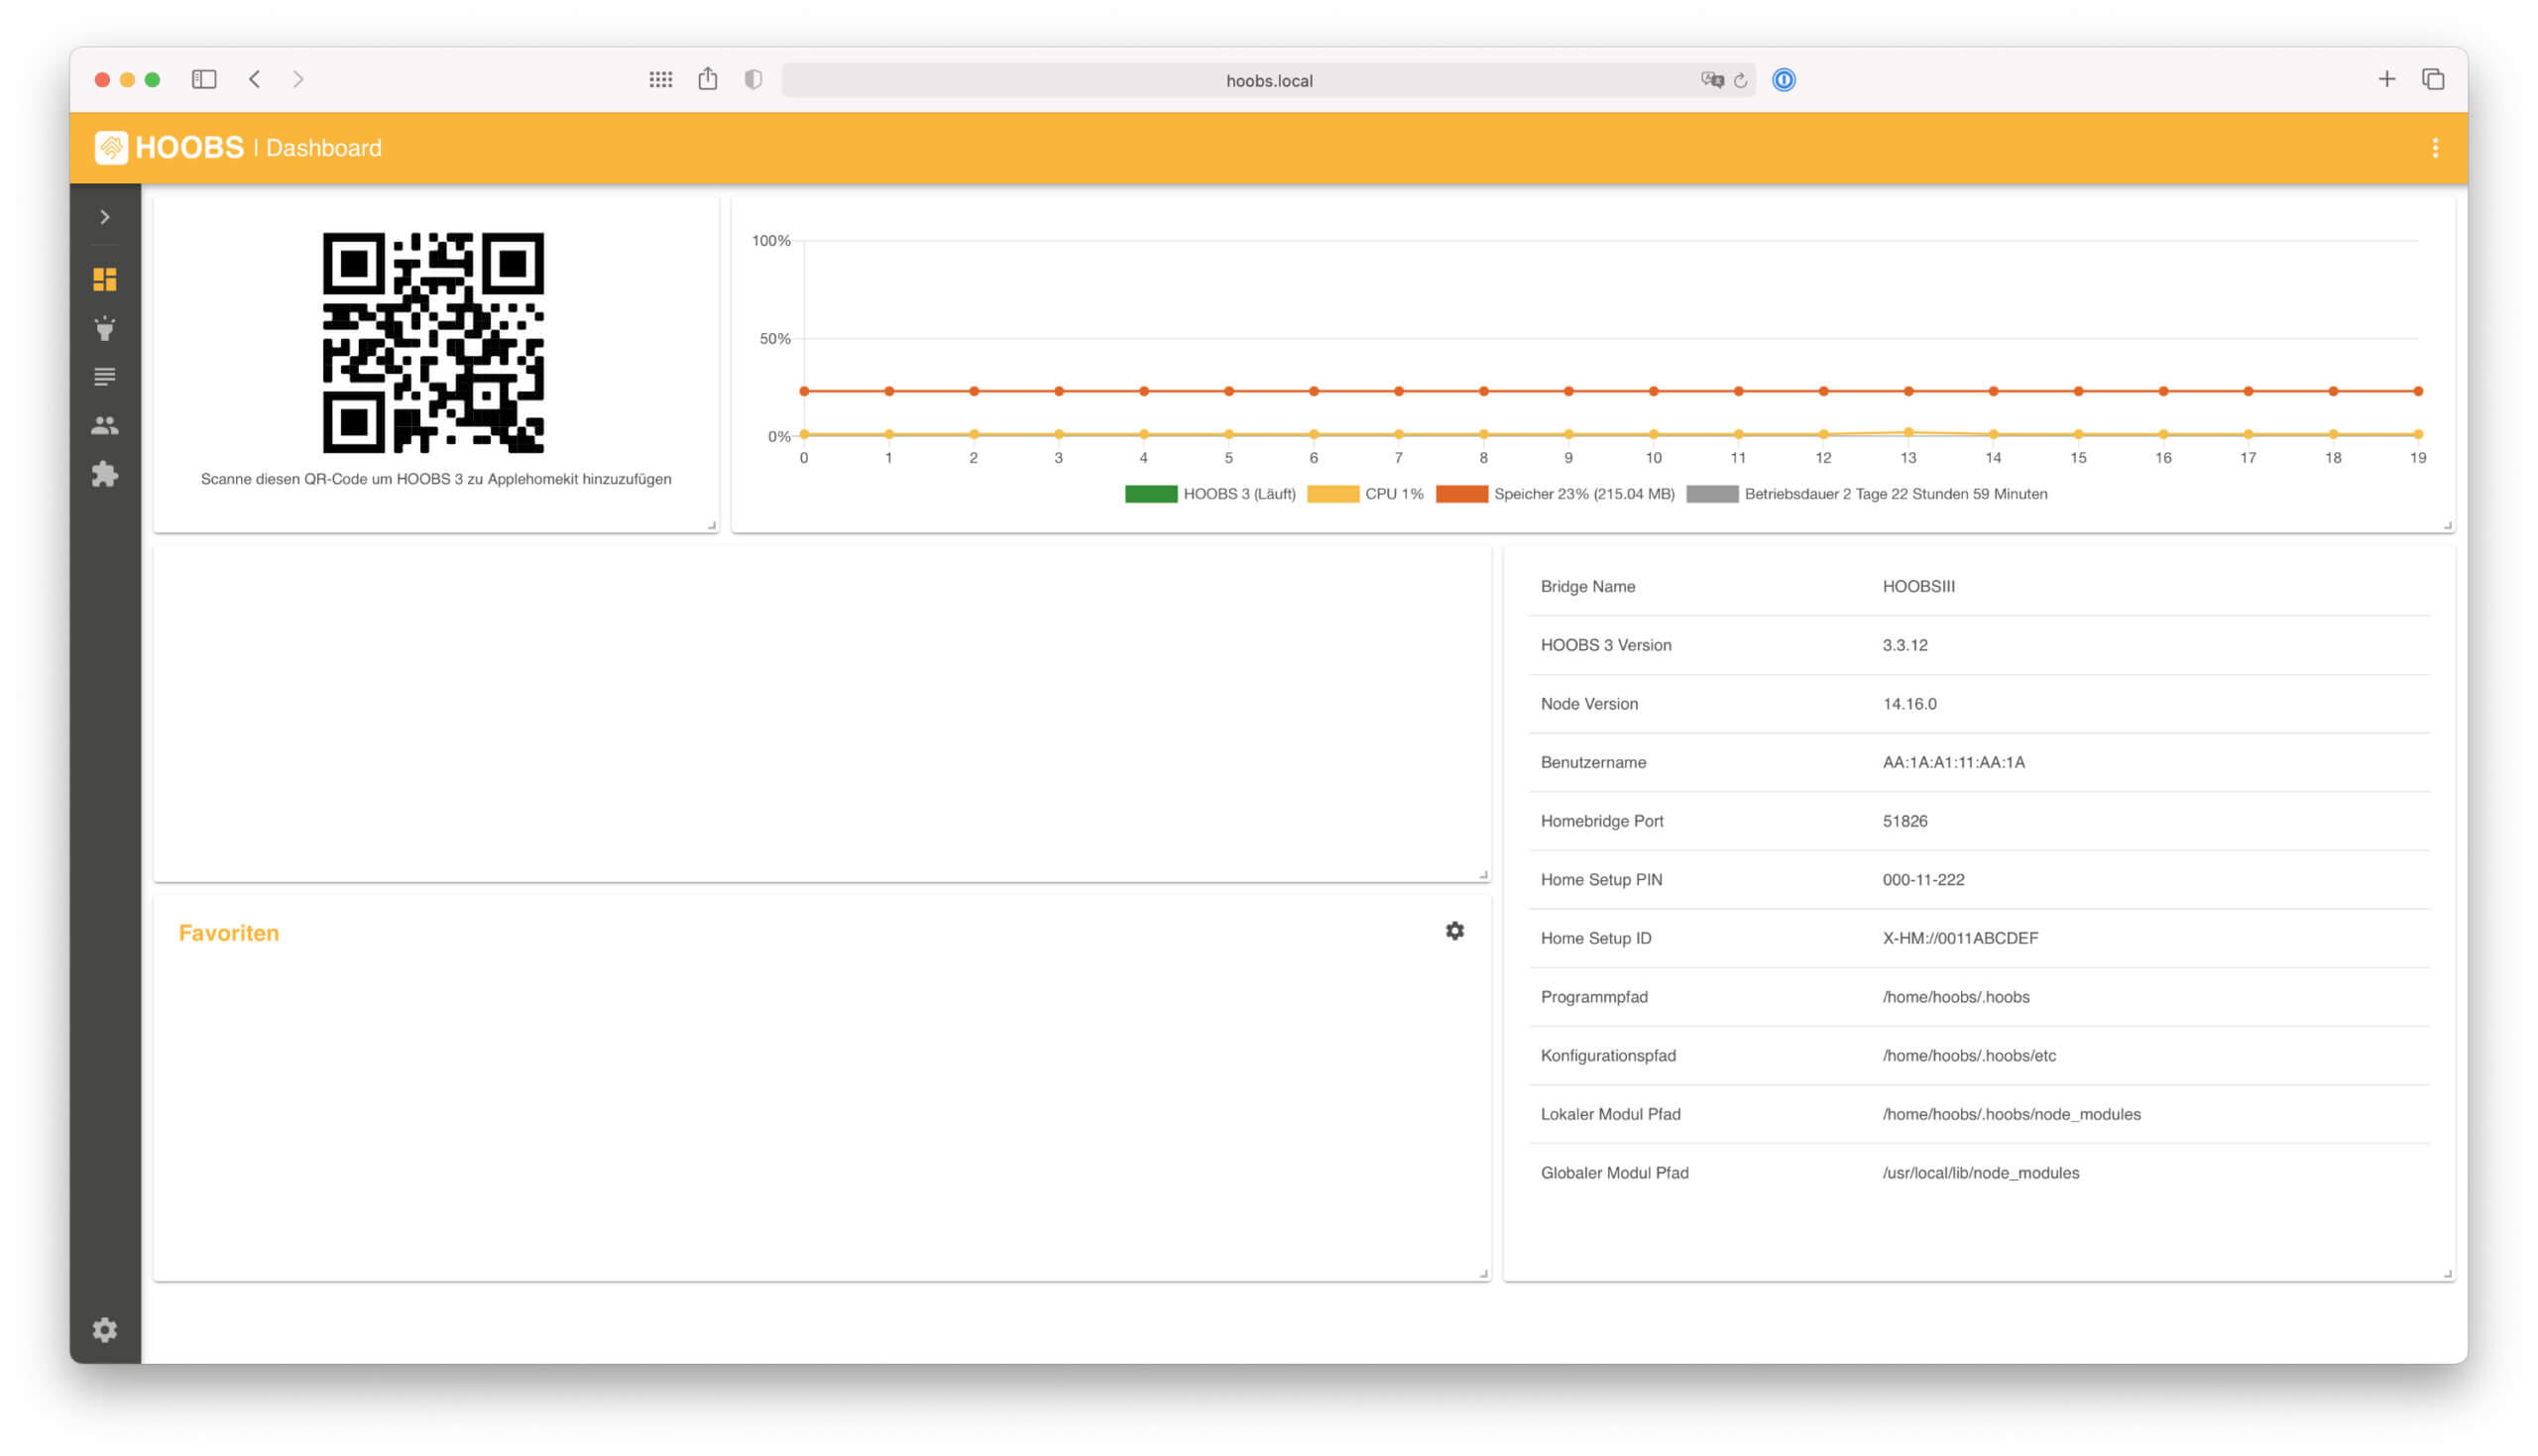
Task: Click the memory data point at 13
Action: coord(1908,391)
